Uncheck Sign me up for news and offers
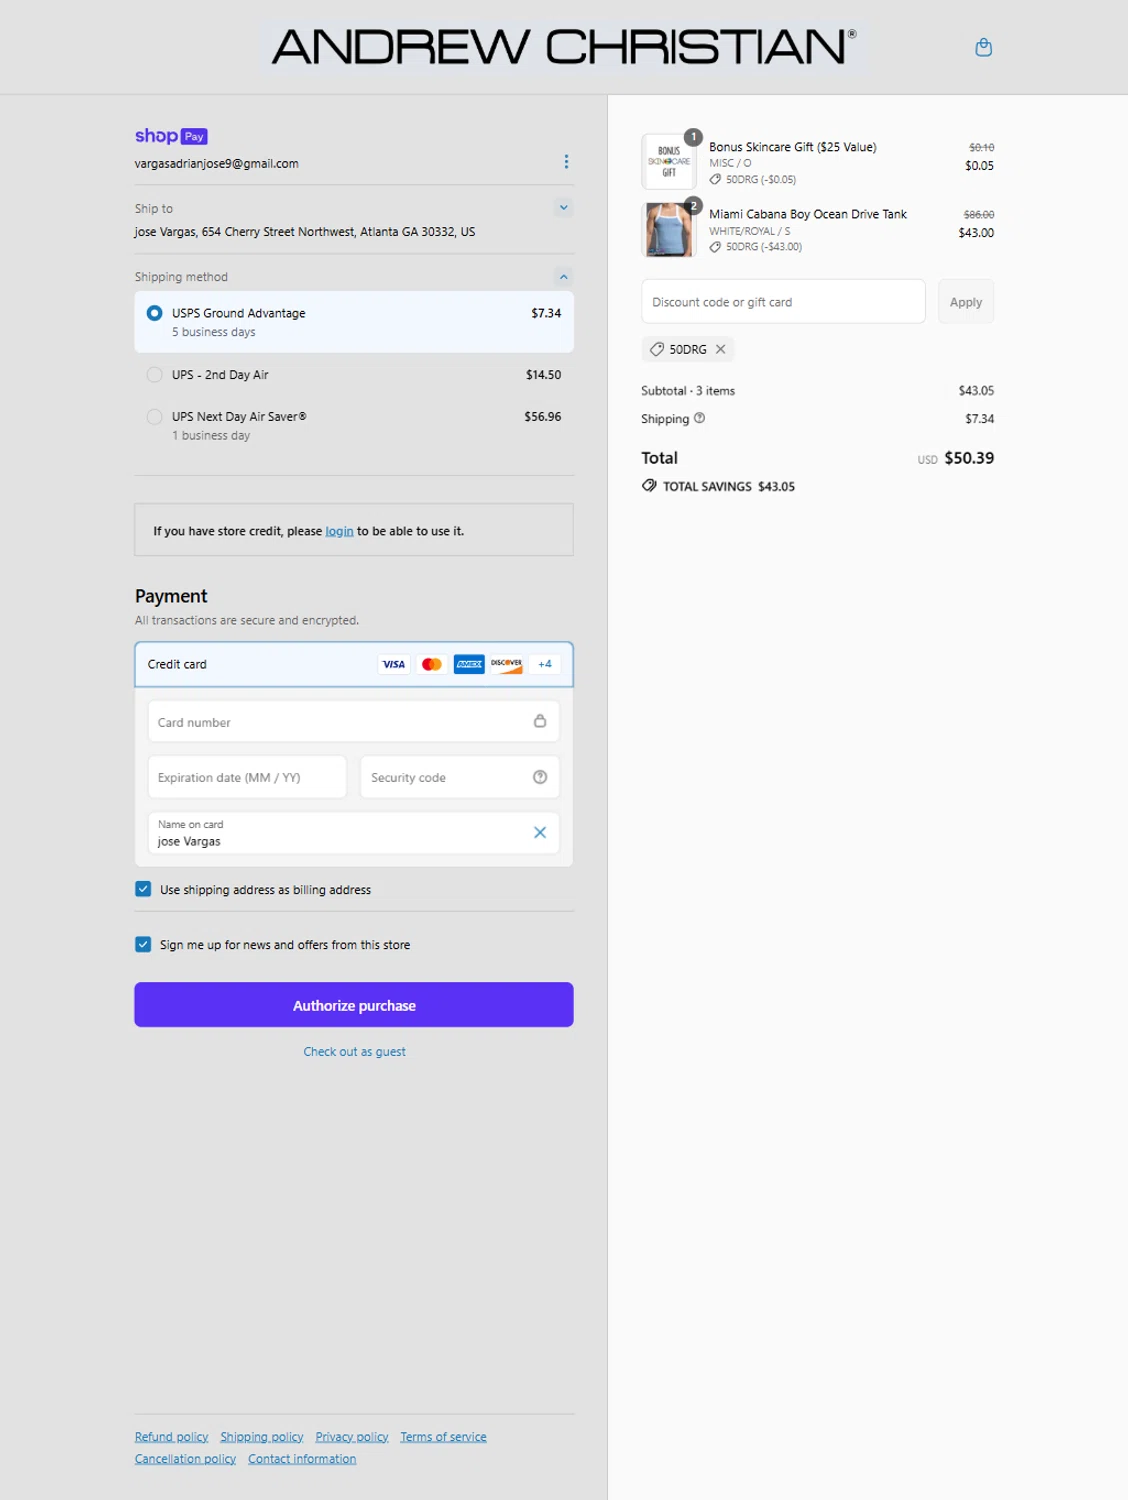 pyautogui.click(x=143, y=944)
